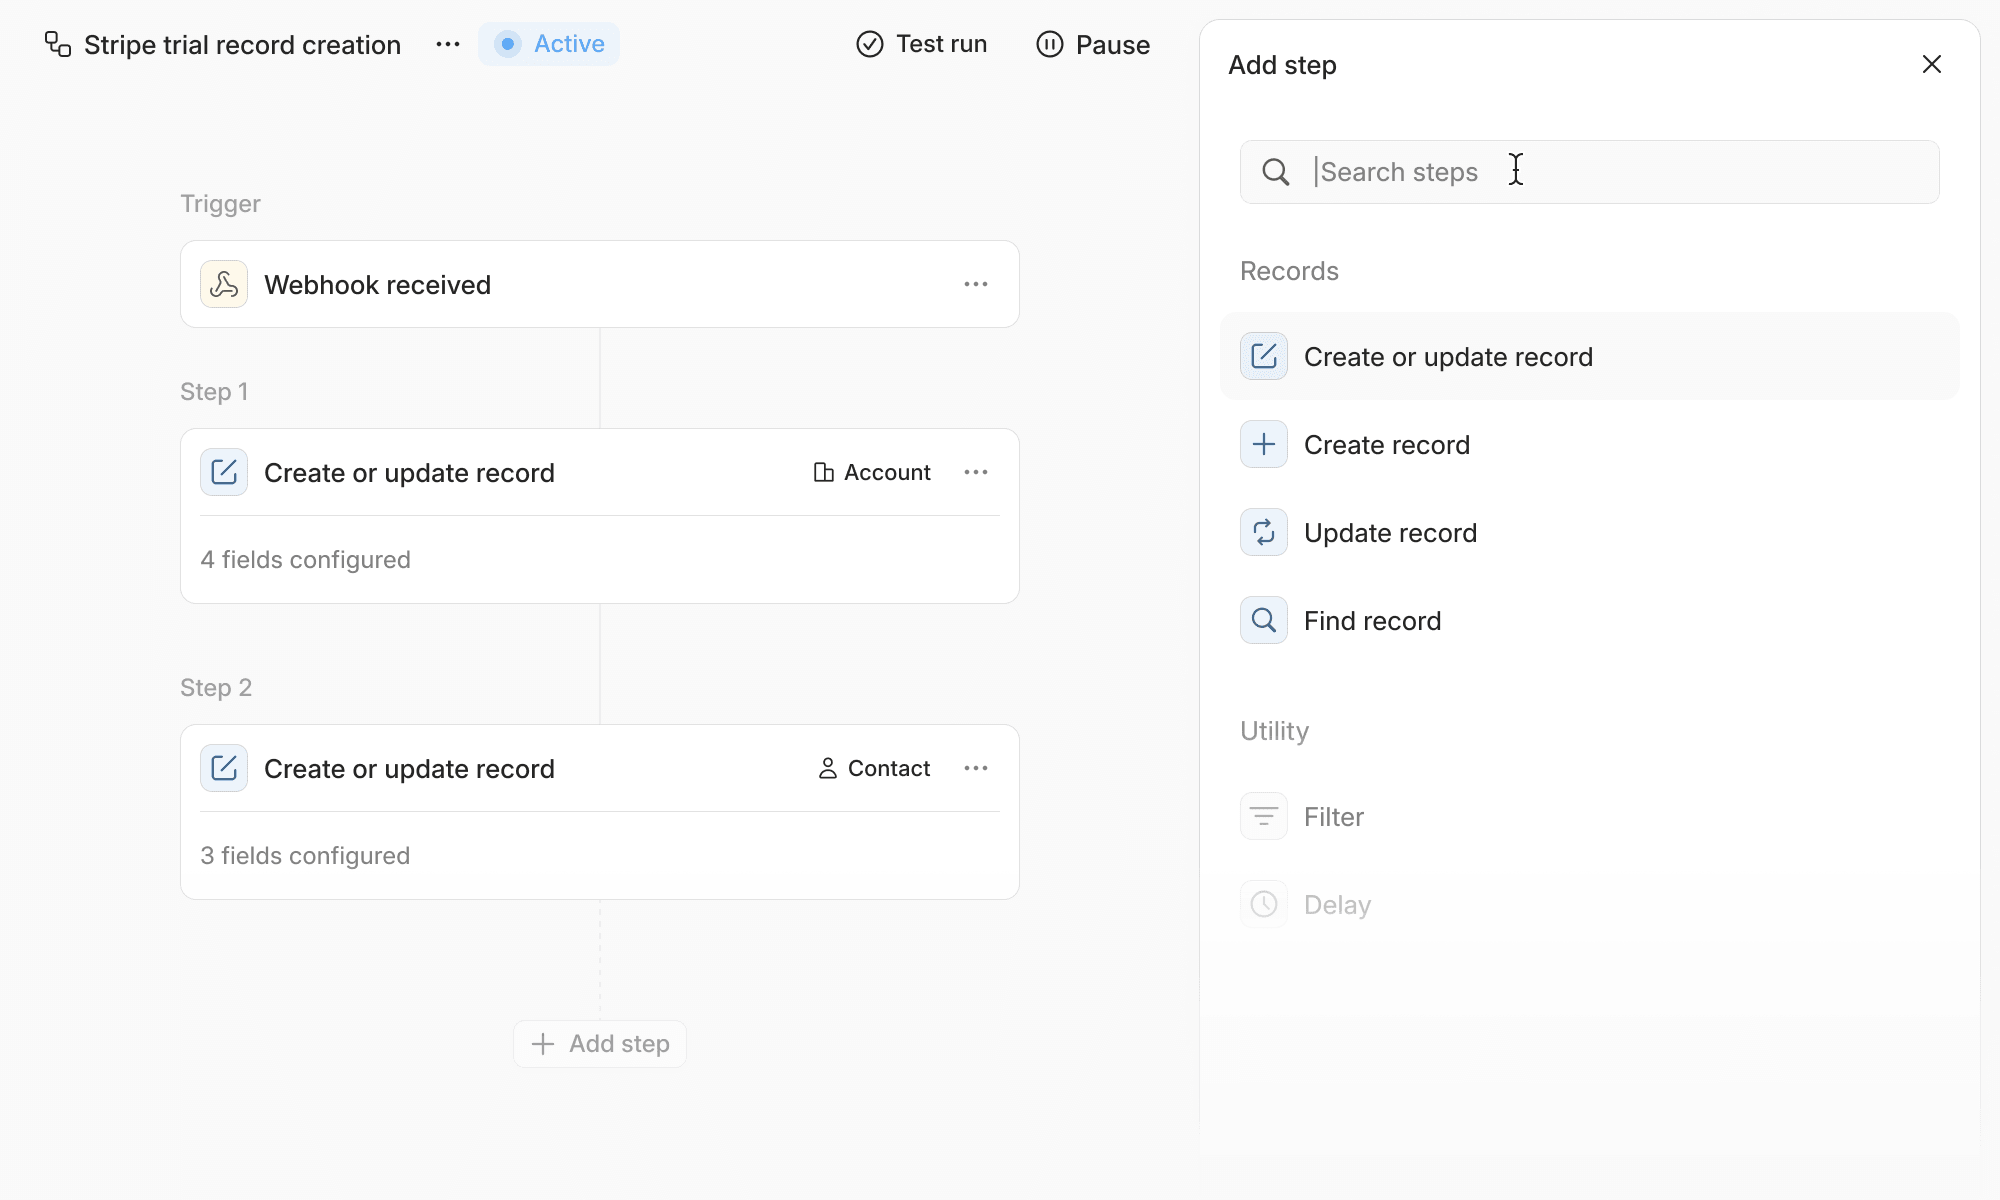The height and width of the screenshot is (1200, 2000).
Task: Pick the Update record cycle icon
Action: coord(1264,533)
